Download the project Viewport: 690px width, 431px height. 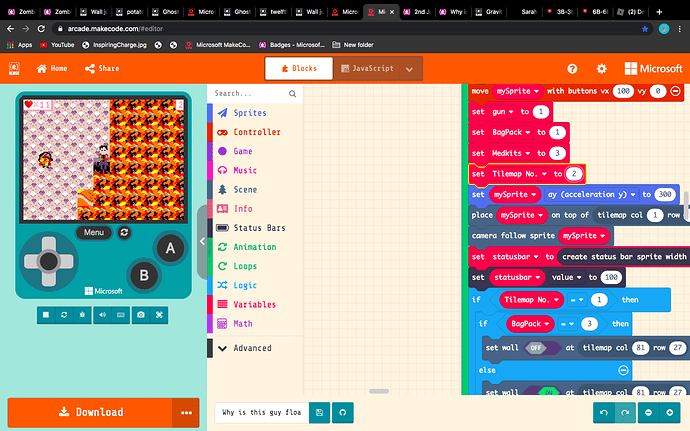click(x=90, y=413)
